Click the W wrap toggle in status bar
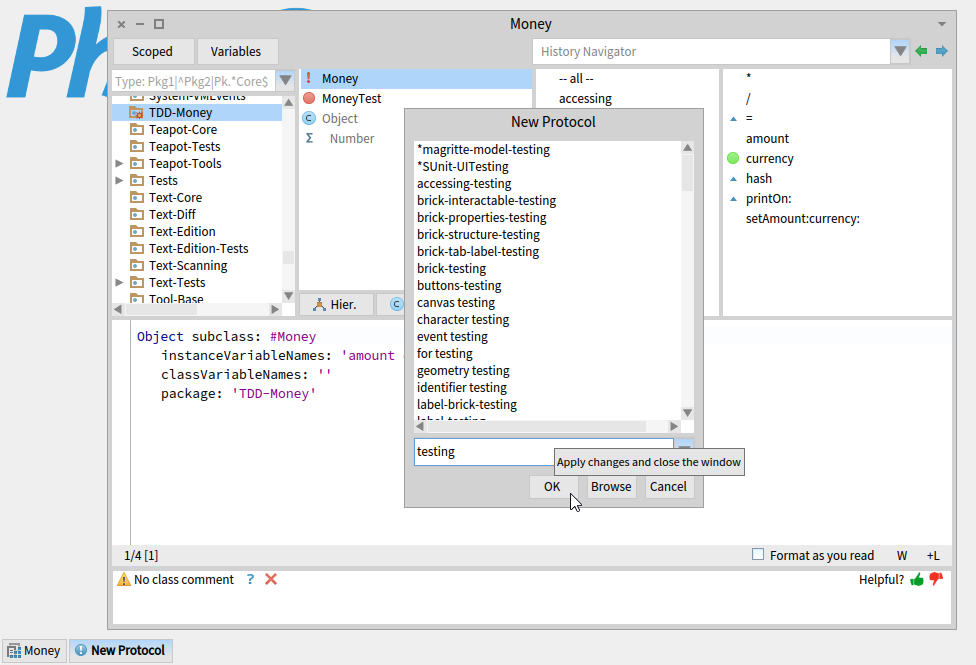976x665 pixels. tap(902, 555)
